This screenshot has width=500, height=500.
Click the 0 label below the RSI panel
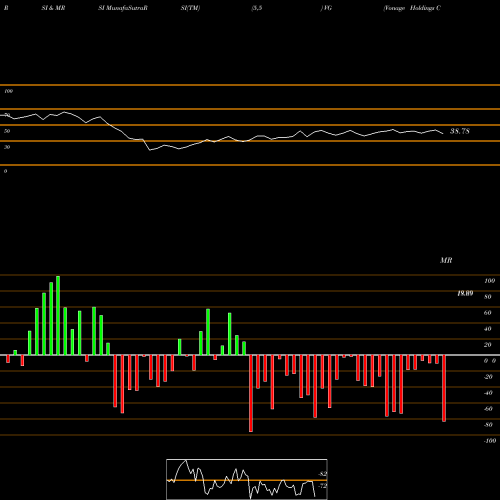click(x=5, y=171)
